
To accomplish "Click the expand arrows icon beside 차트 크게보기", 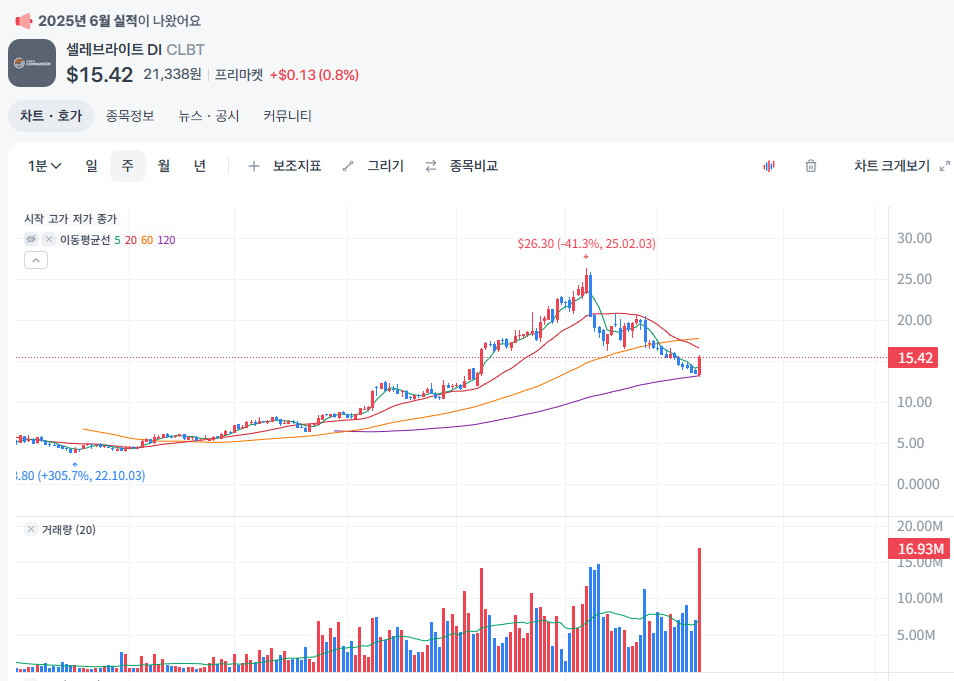I will point(945,166).
